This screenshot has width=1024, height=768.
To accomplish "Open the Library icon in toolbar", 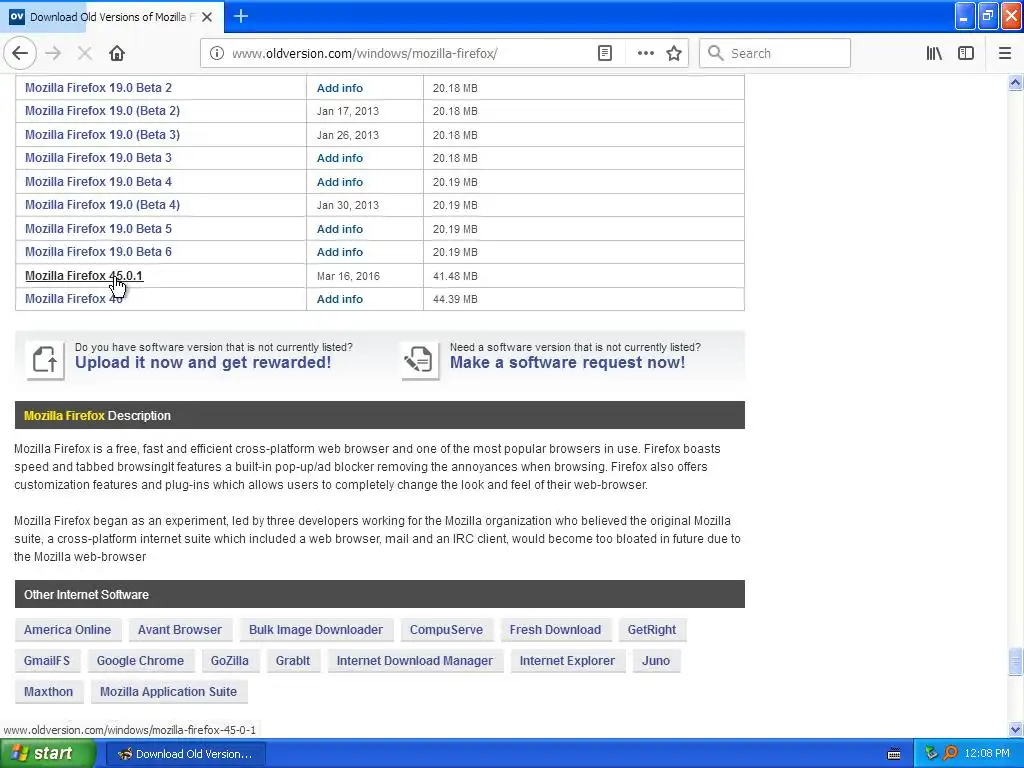I will click(x=934, y=53).
